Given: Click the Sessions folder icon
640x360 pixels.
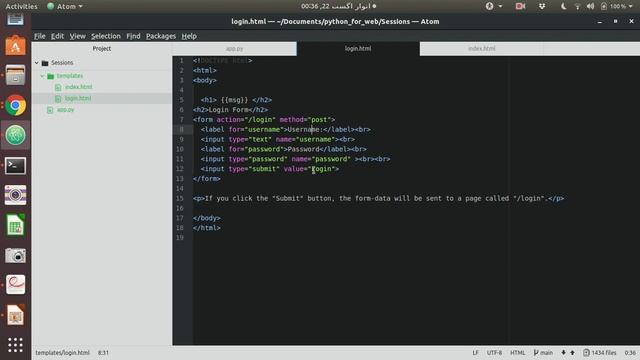Looking at the screenshot, I should coord(45,63).
